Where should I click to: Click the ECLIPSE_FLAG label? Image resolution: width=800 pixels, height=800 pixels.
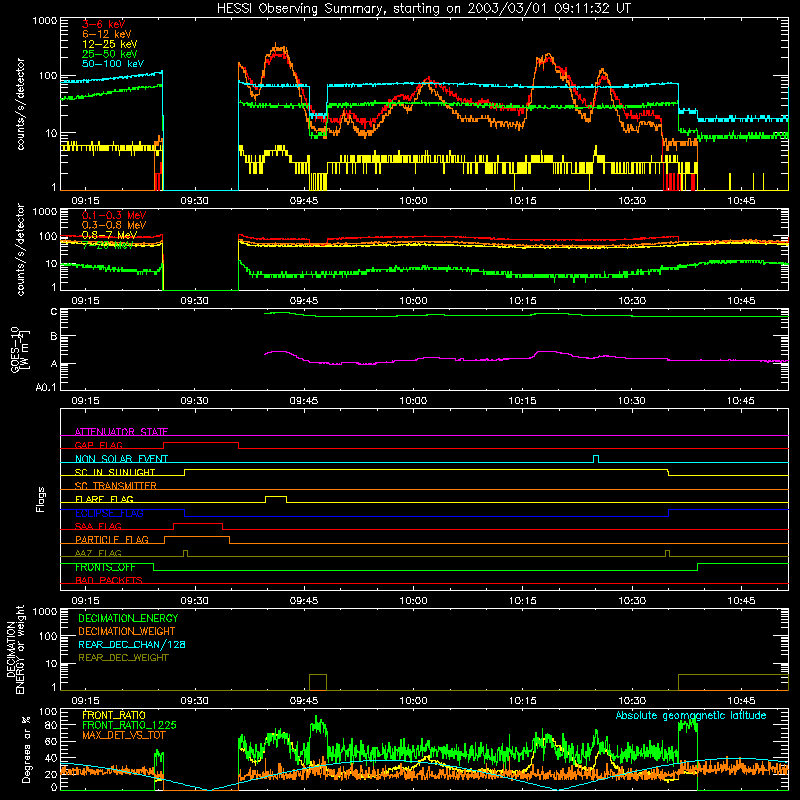(109, 513)
